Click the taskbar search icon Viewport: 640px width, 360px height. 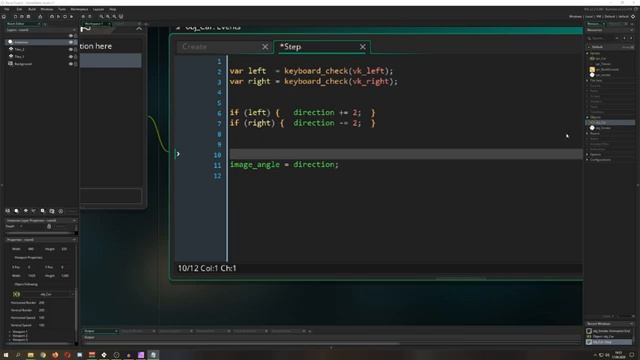coord(18,355)
